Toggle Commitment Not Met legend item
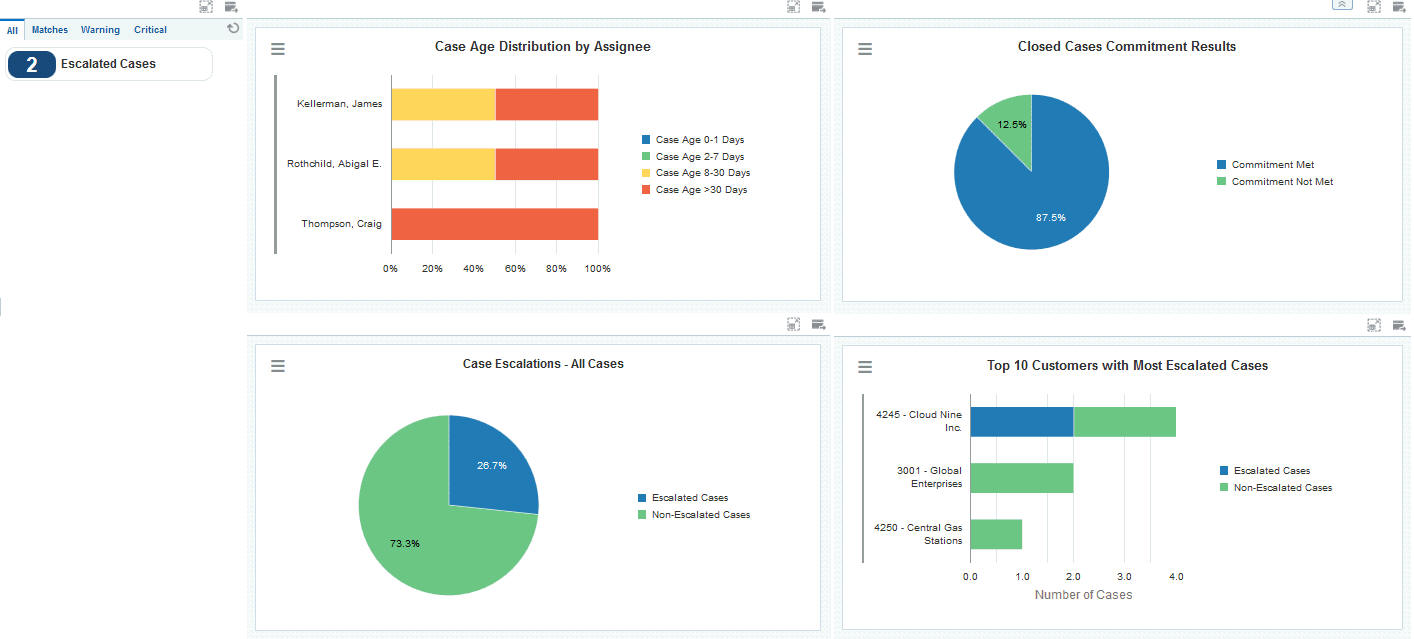1414x639 pixels. click(1275, 182)
